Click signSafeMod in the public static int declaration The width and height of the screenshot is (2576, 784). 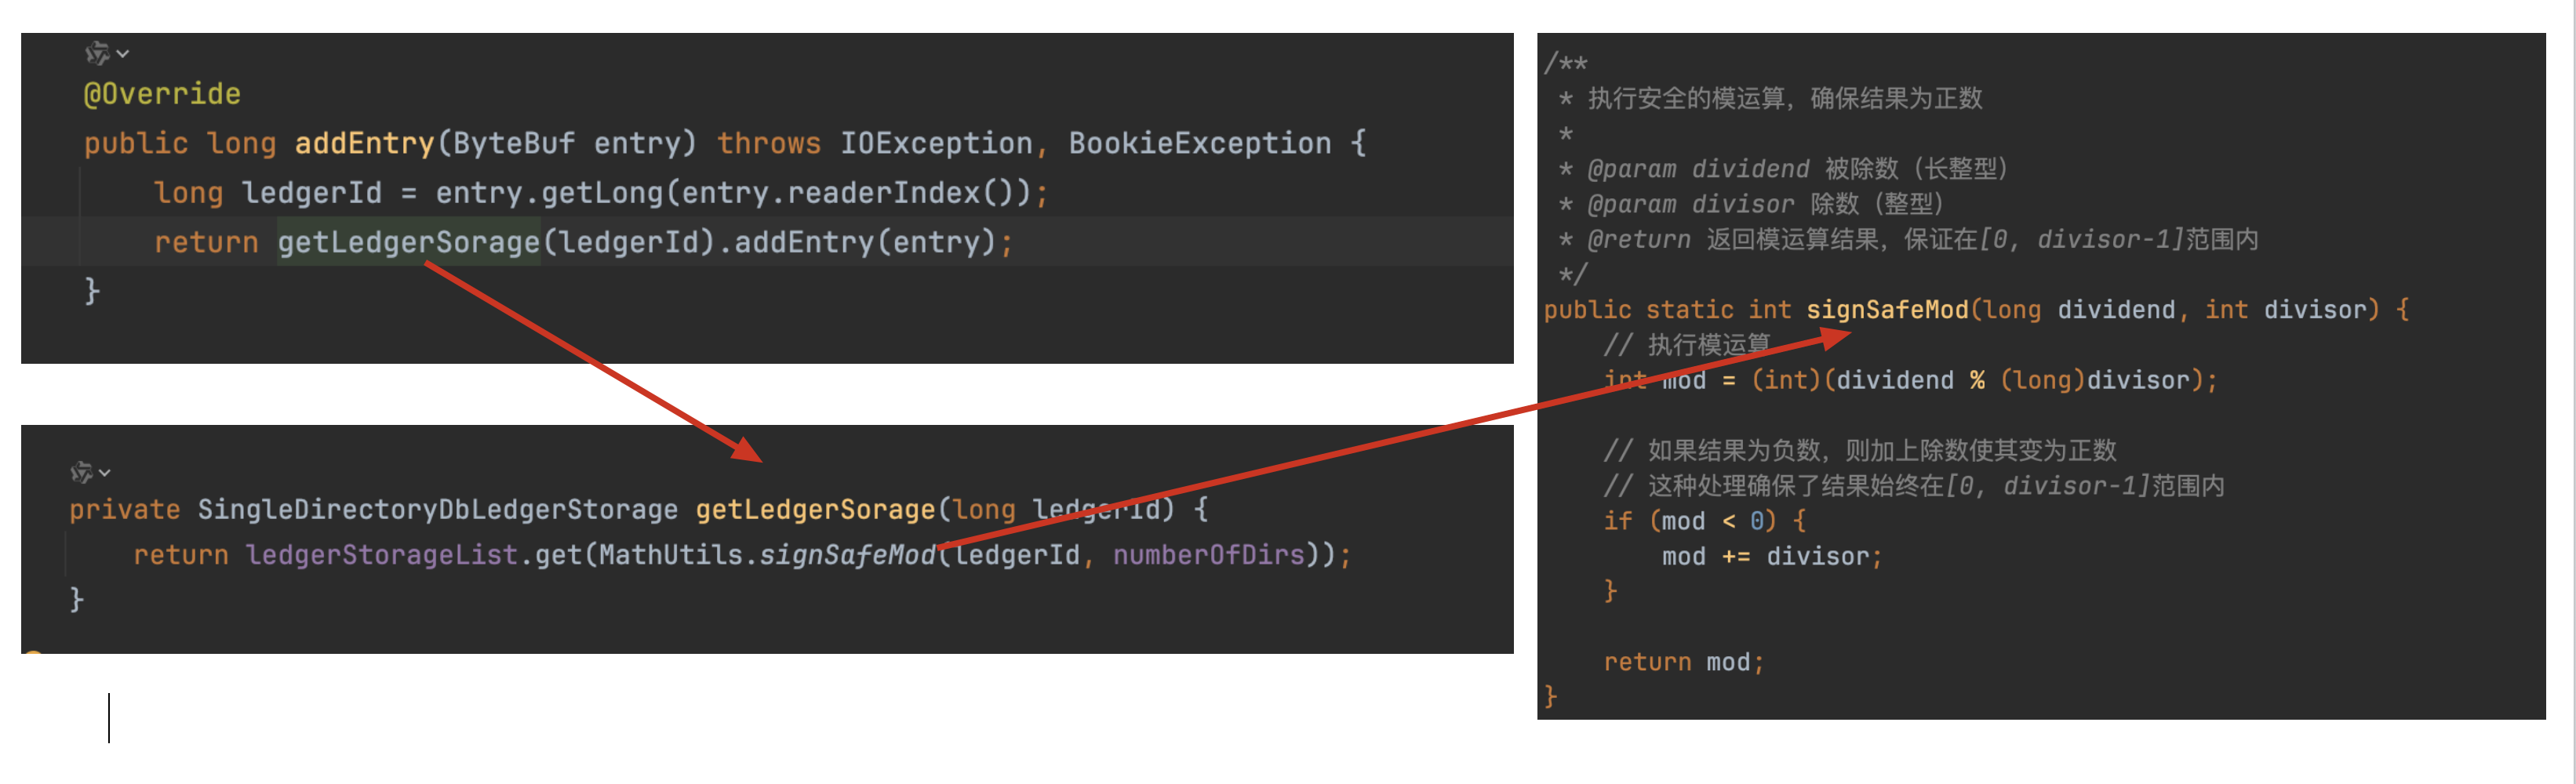pos(1887,310)
